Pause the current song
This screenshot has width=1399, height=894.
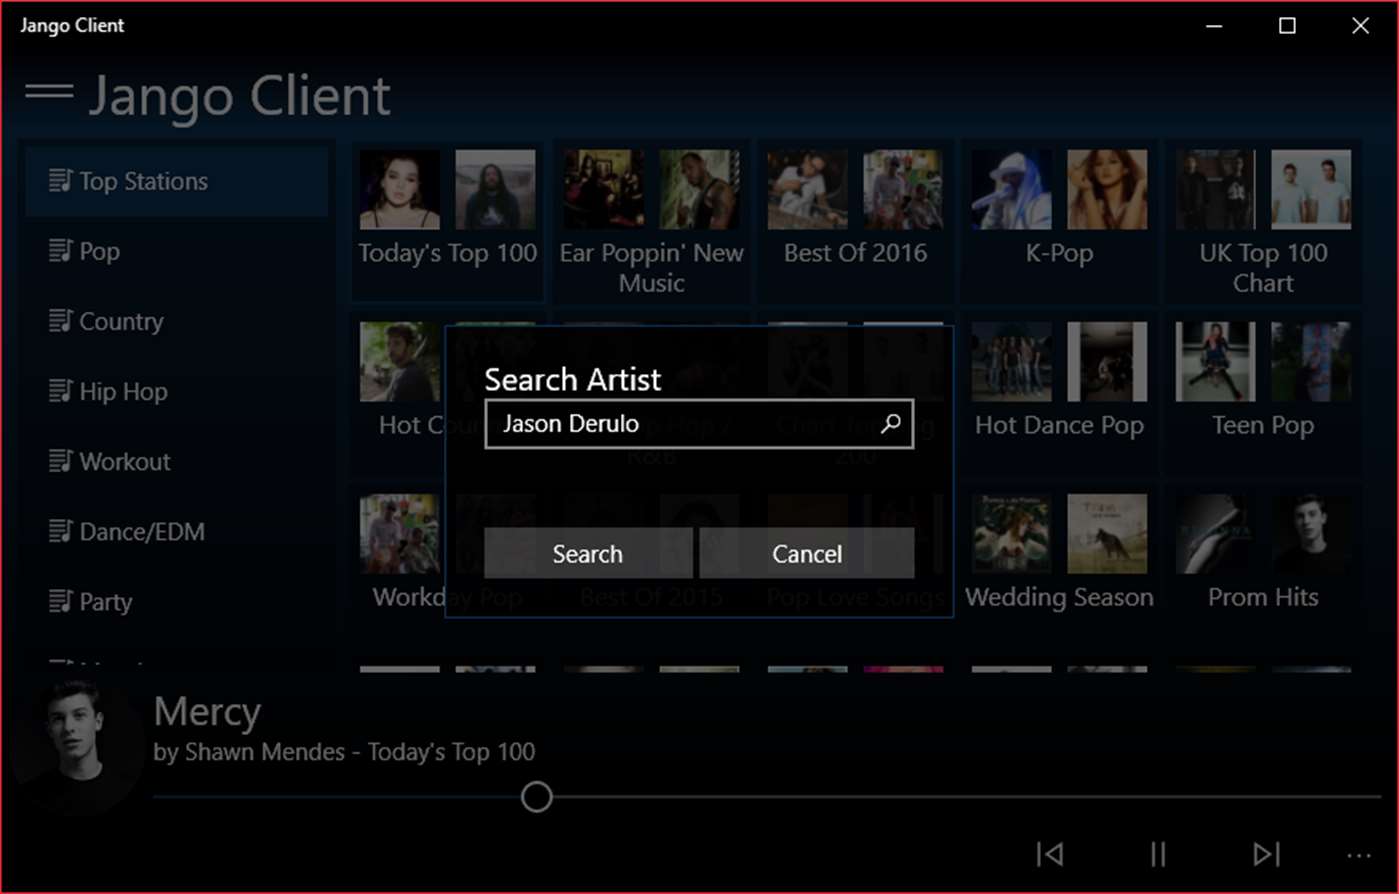tap(1158, 854)
